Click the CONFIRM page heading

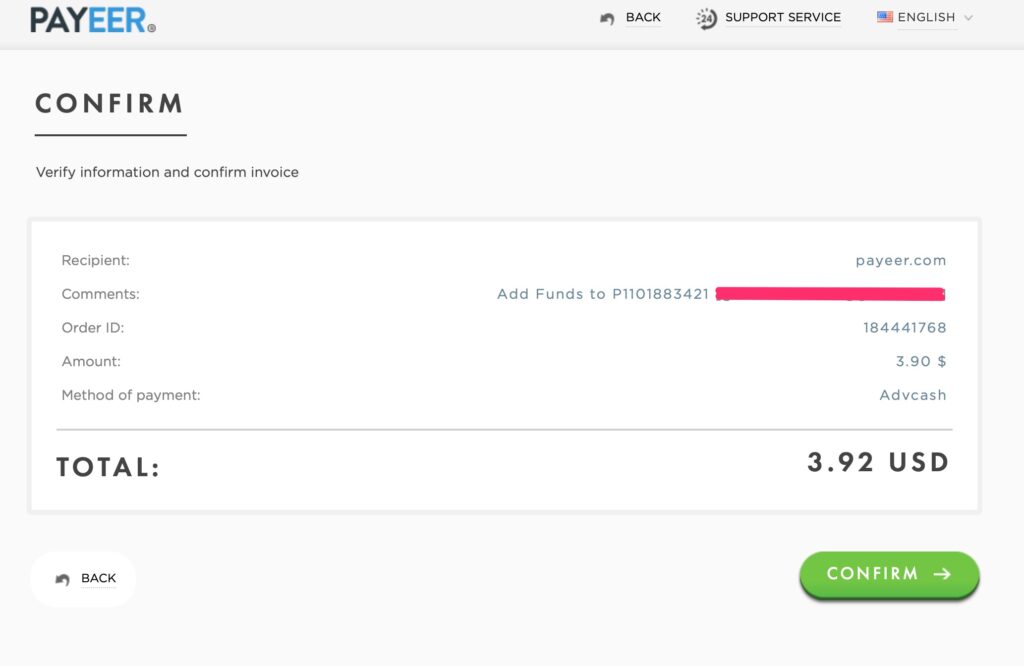tap(109, 104)
